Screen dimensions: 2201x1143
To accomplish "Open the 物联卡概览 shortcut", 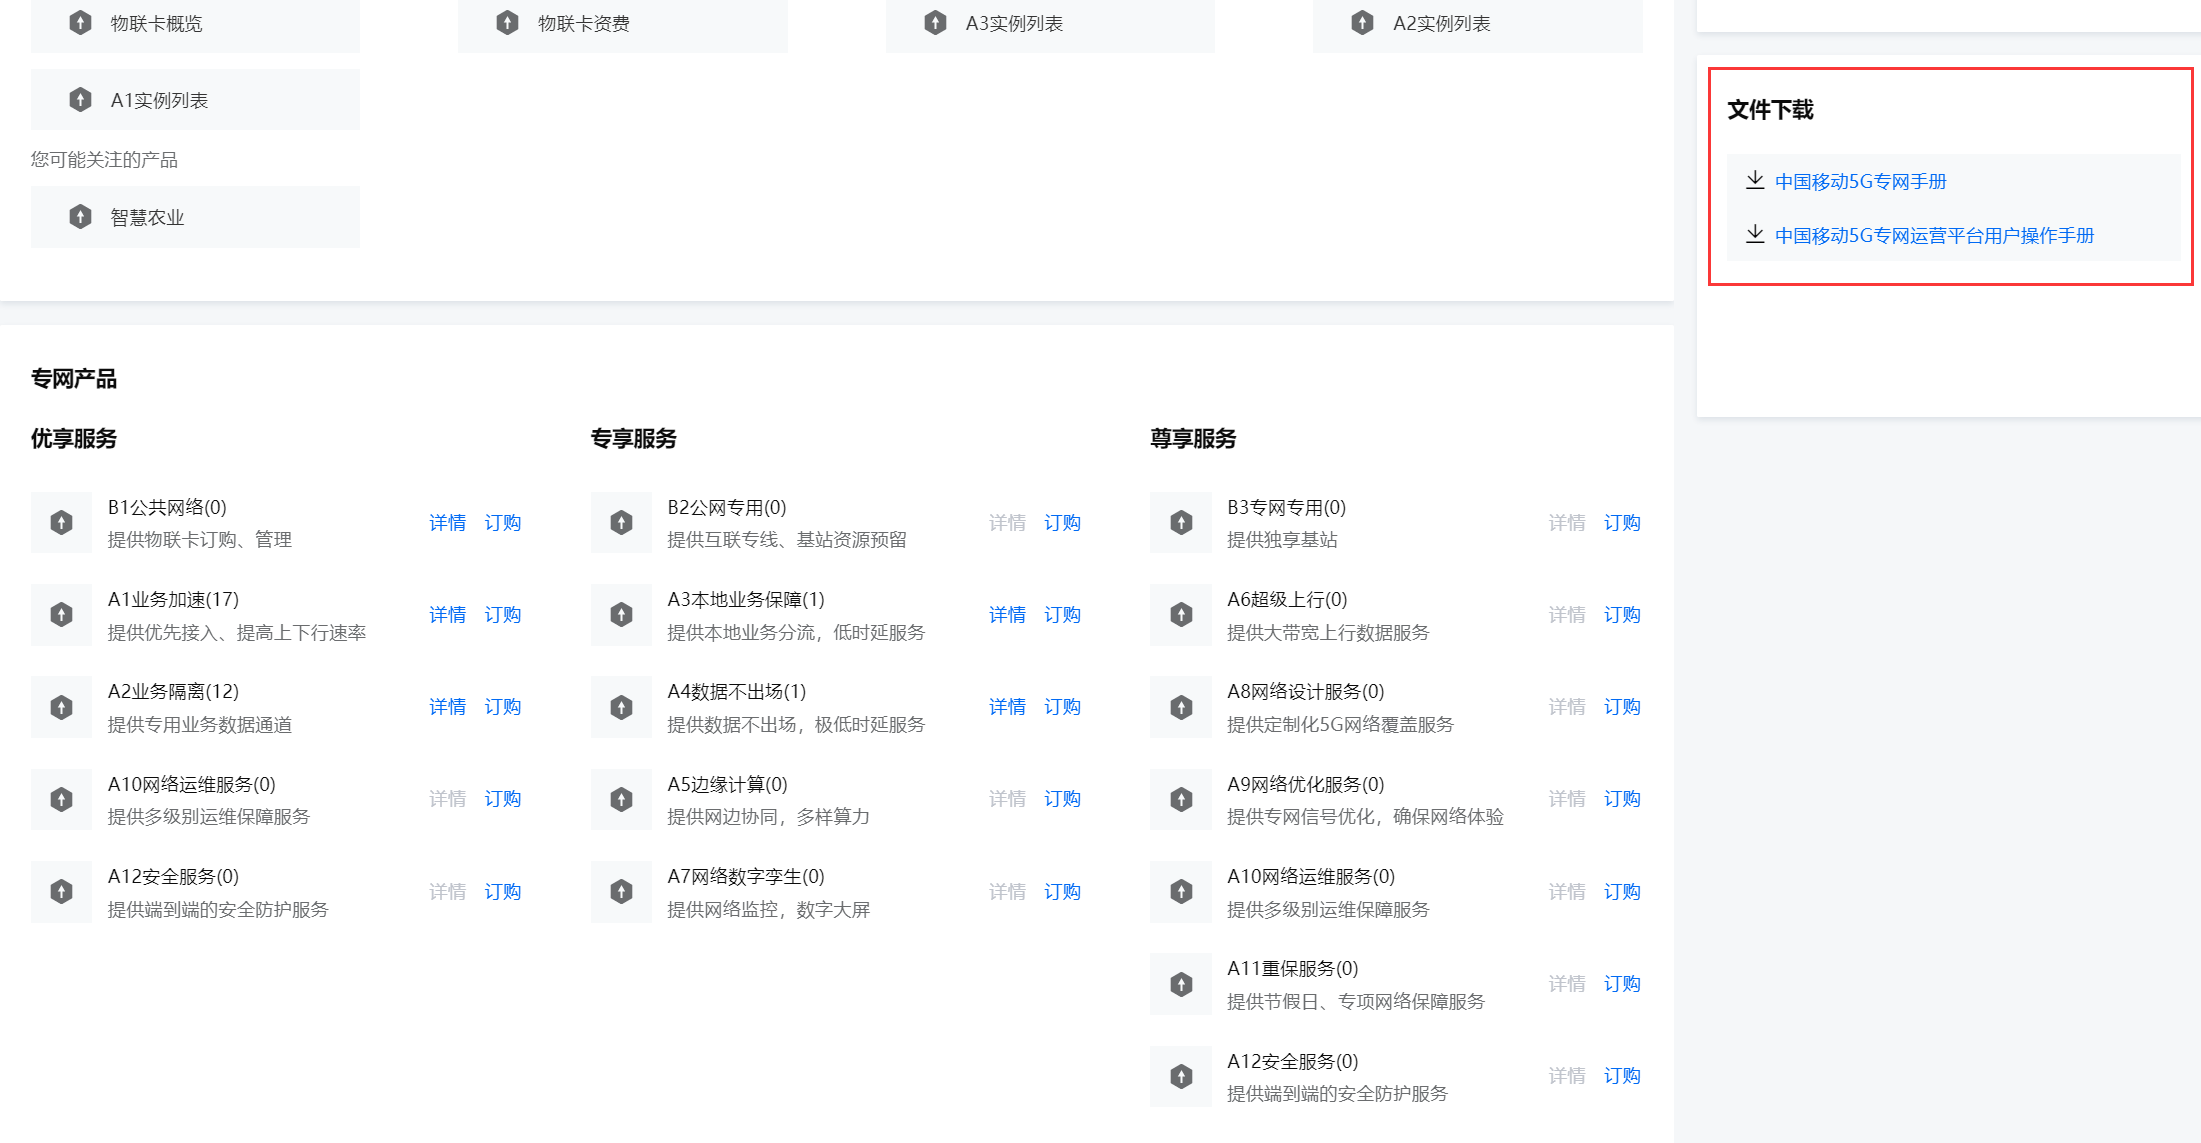I will tap(156, 23).
